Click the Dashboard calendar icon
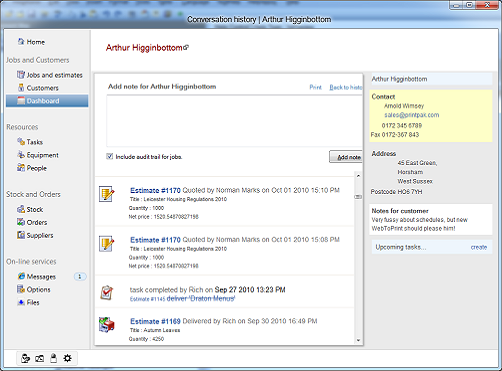502x371 pixels. pos(21,101)
